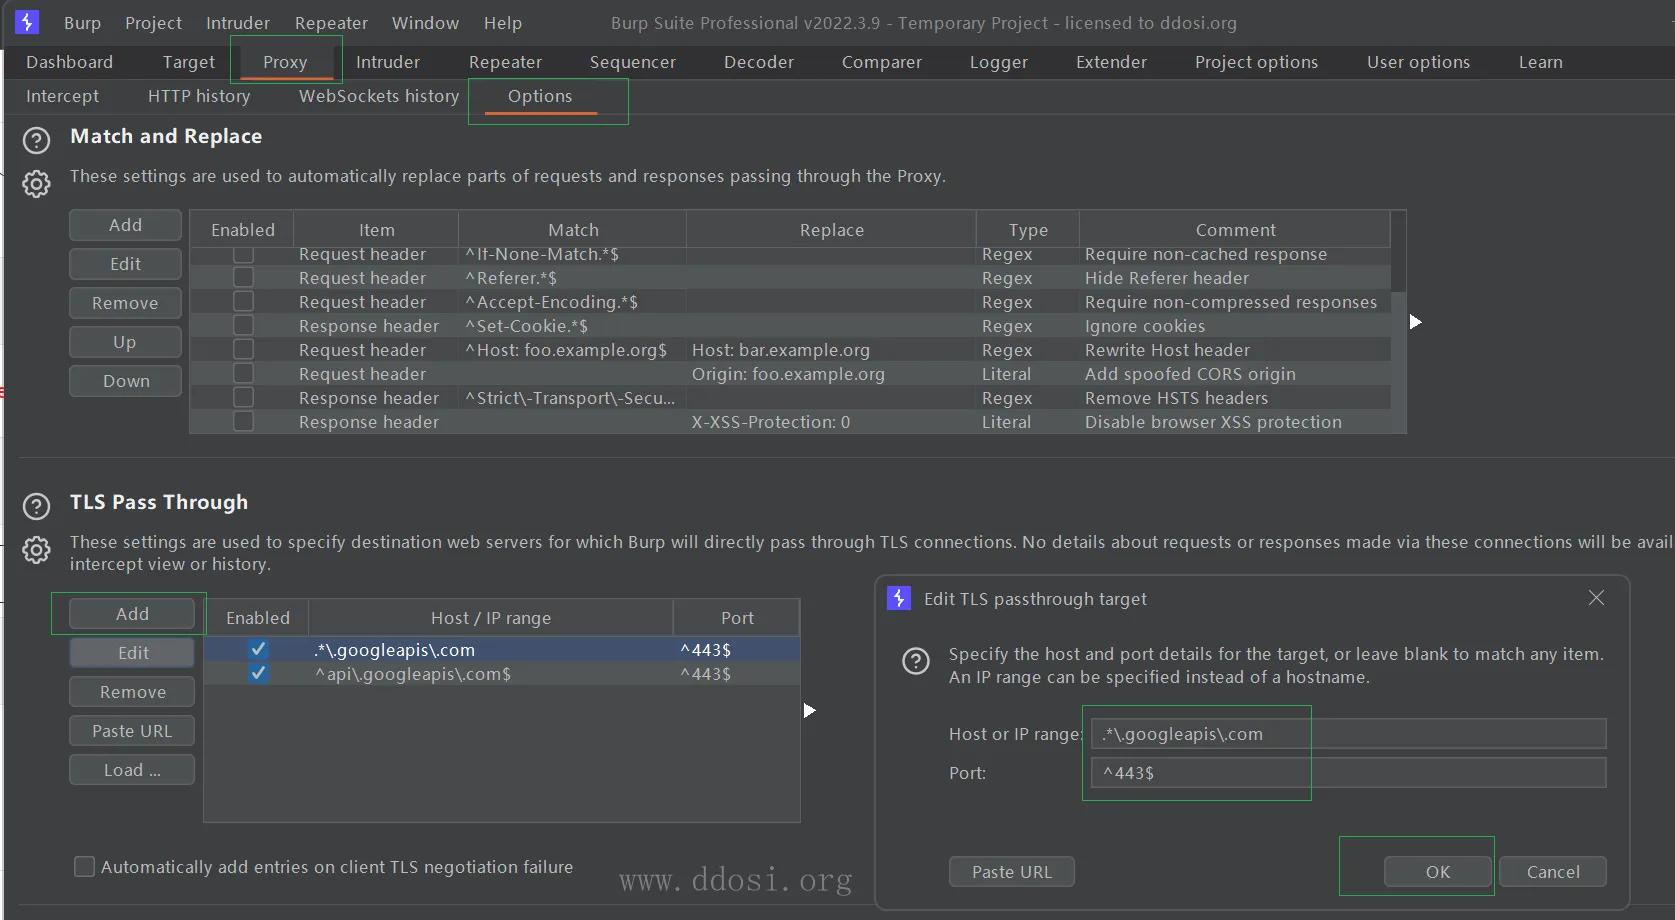Open the Help menu
Screen dimensions: 1675x920
(x=503, y=22)
